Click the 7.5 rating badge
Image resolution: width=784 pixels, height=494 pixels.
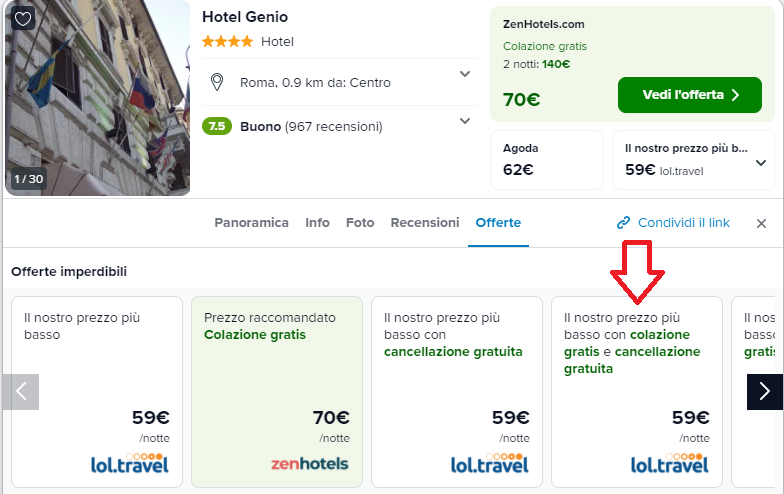pyautogui.click(x=217, y=127)
